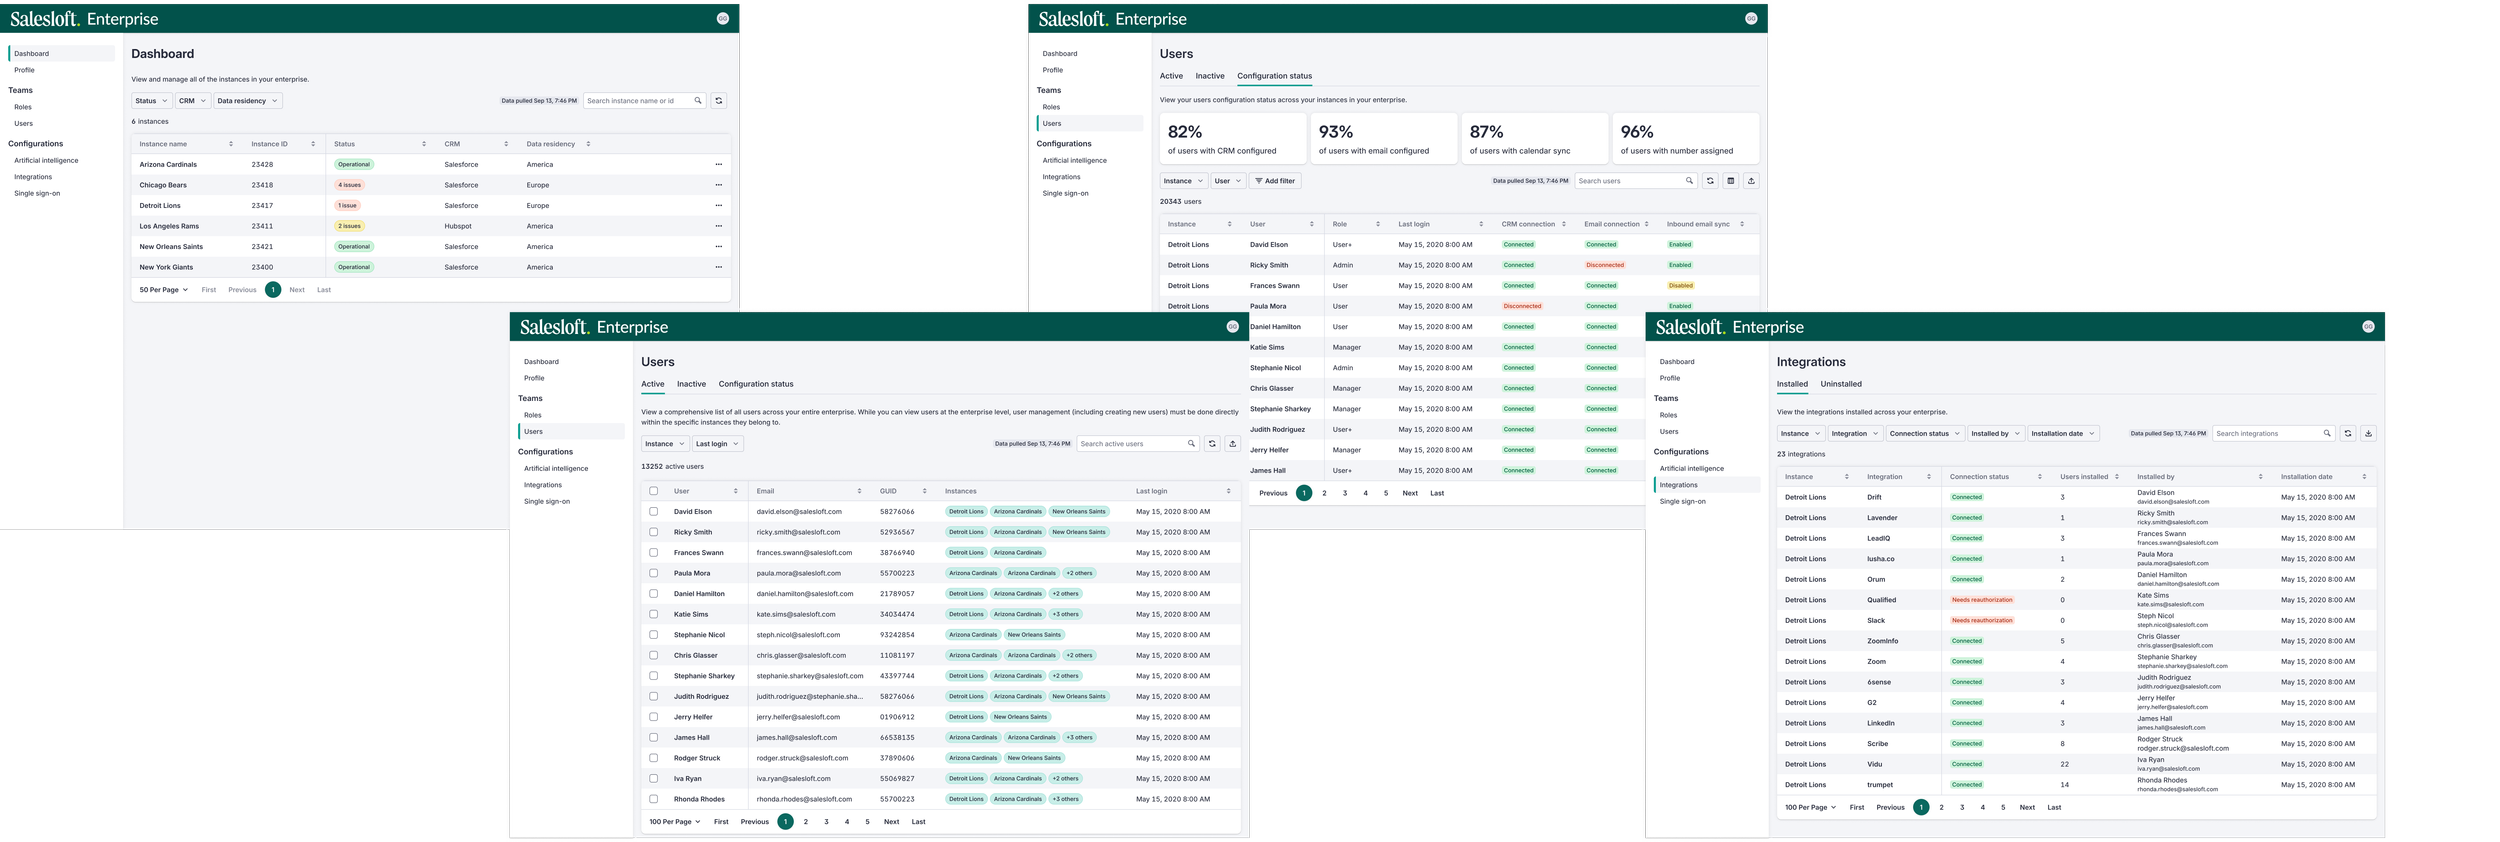Click upload/export icon in Configuration status window
Viewport: 2500px width, 842px height.
click(1751, 181)
